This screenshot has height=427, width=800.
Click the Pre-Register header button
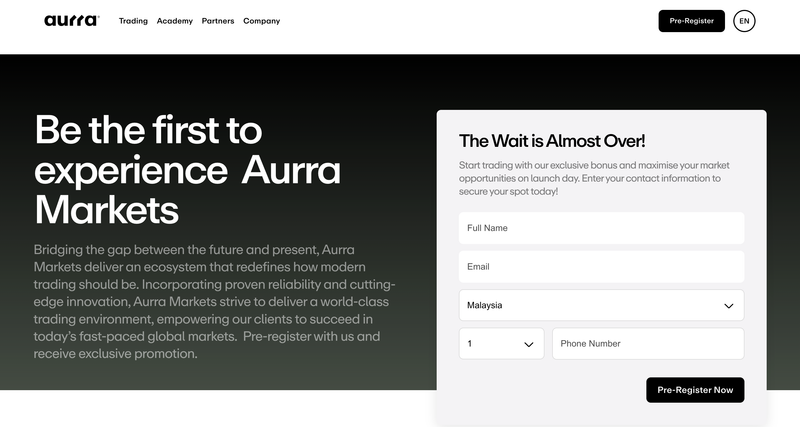691,21
